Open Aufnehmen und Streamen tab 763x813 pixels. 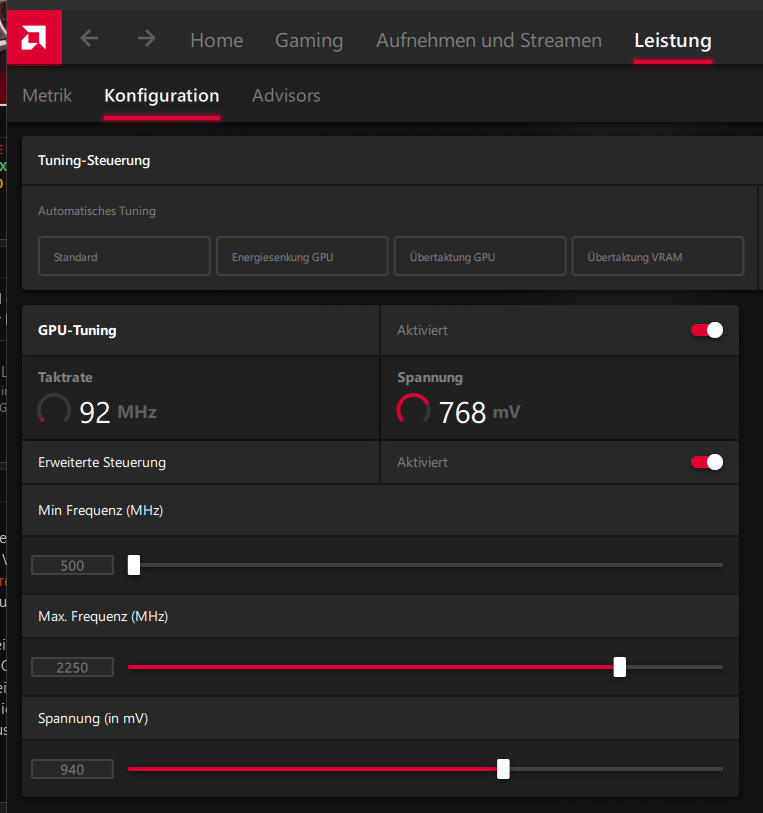489,40
